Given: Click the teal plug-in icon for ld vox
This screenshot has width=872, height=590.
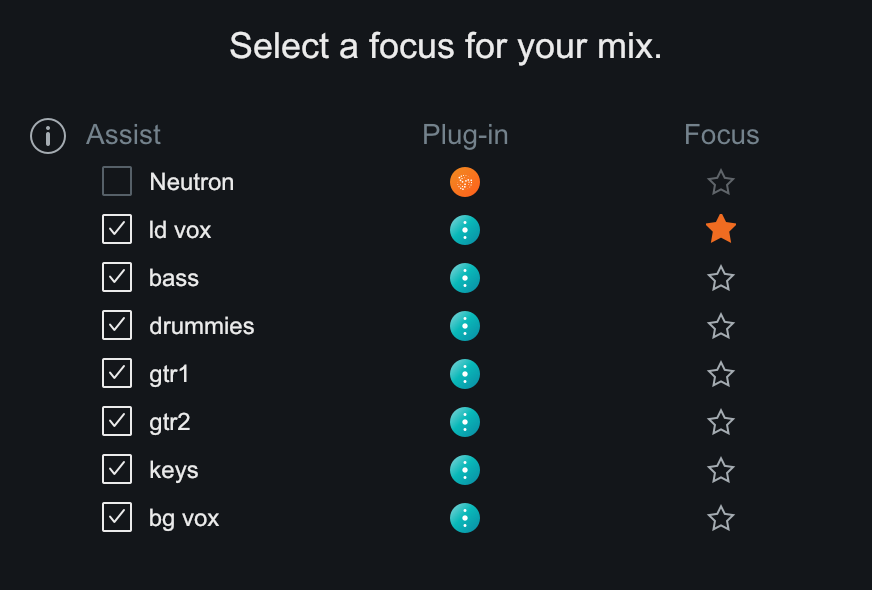Looking at the screenshot, I should tap(465, 230).
